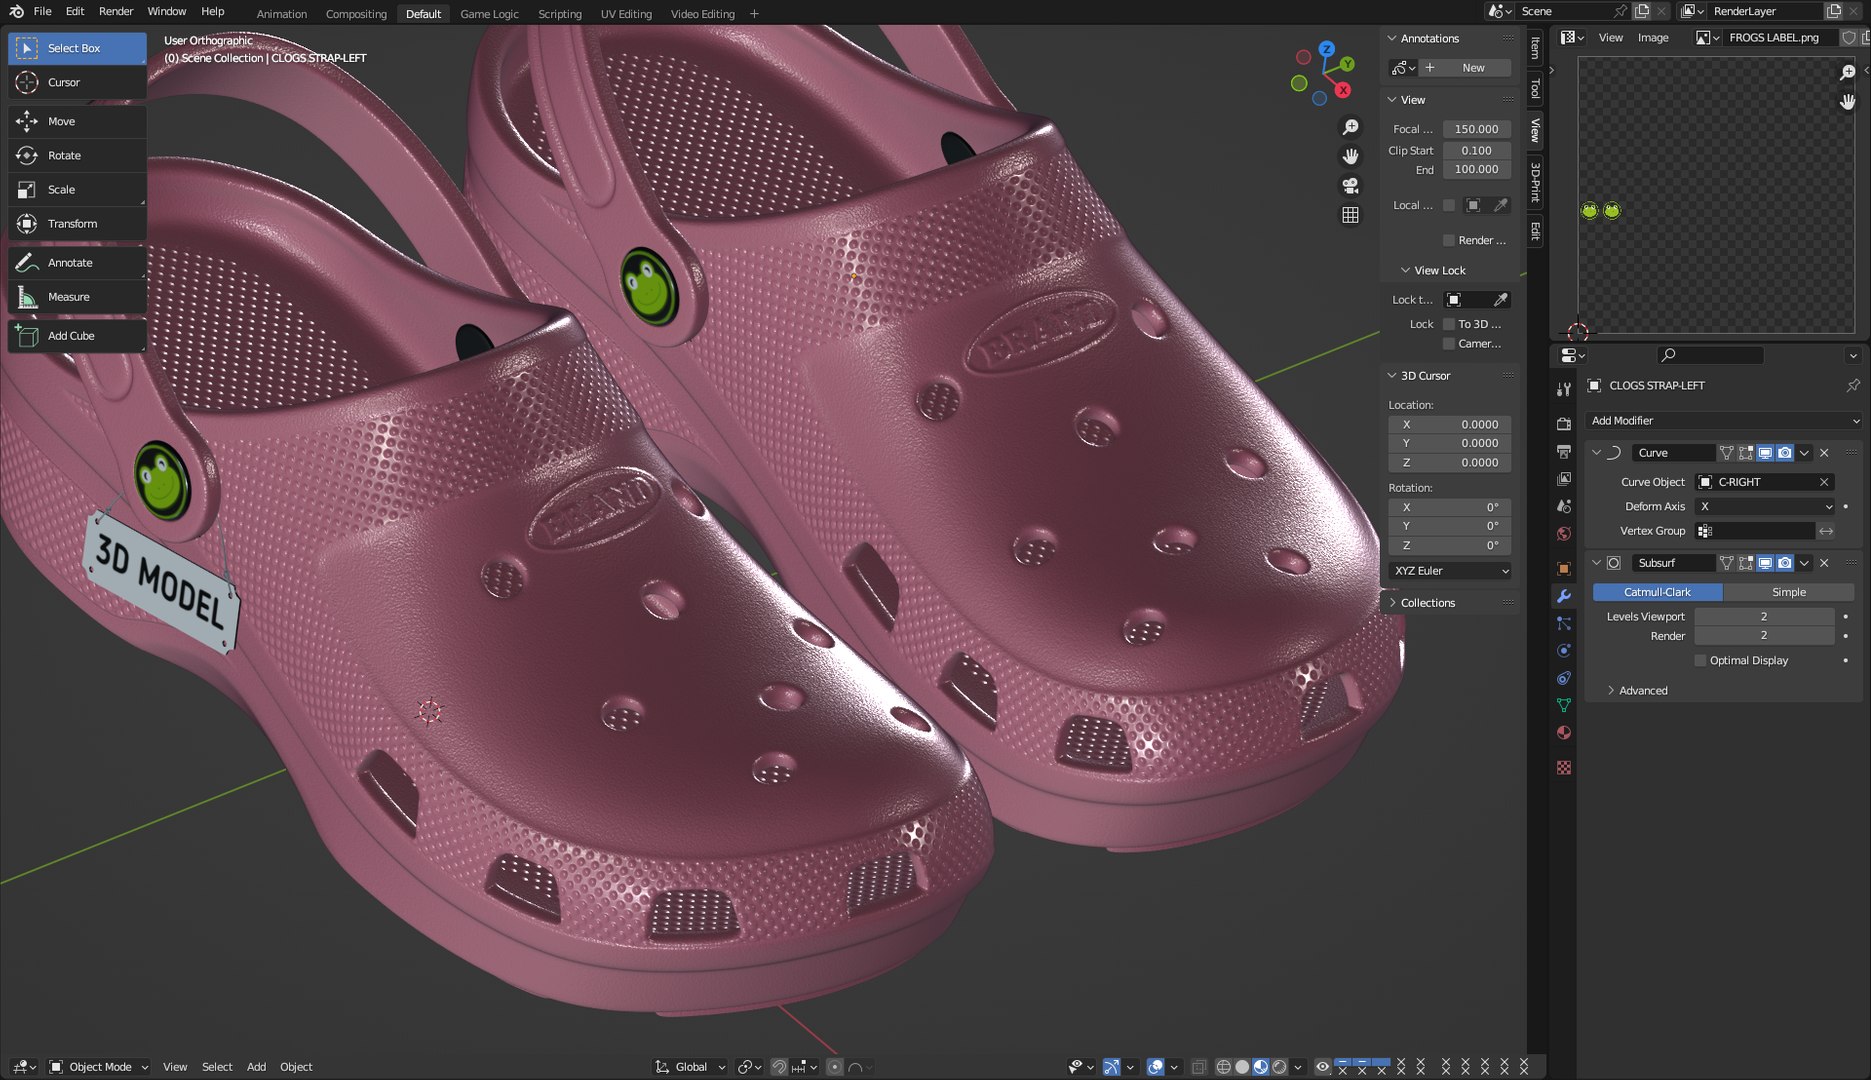1871x1080 pixels.
Task: Tick the Render region checkbox
Action: tap(1449, 240)
